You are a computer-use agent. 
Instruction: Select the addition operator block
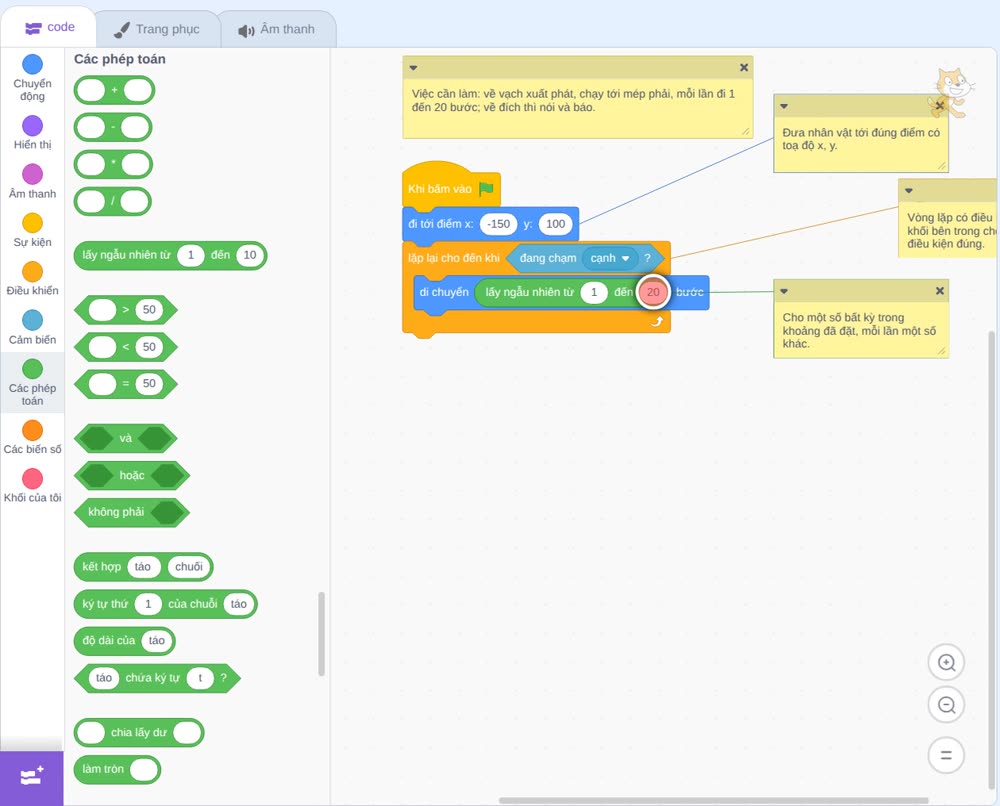click(114, 91)
